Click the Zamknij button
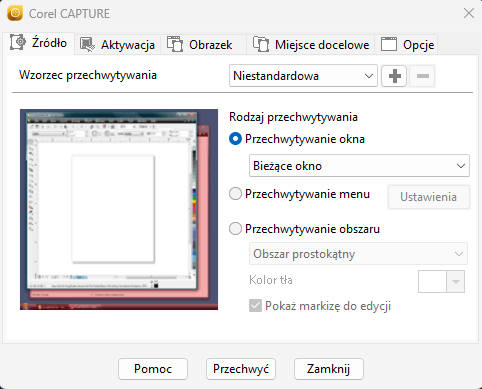This screenshot has width=482, height=389. coord(329,369)
